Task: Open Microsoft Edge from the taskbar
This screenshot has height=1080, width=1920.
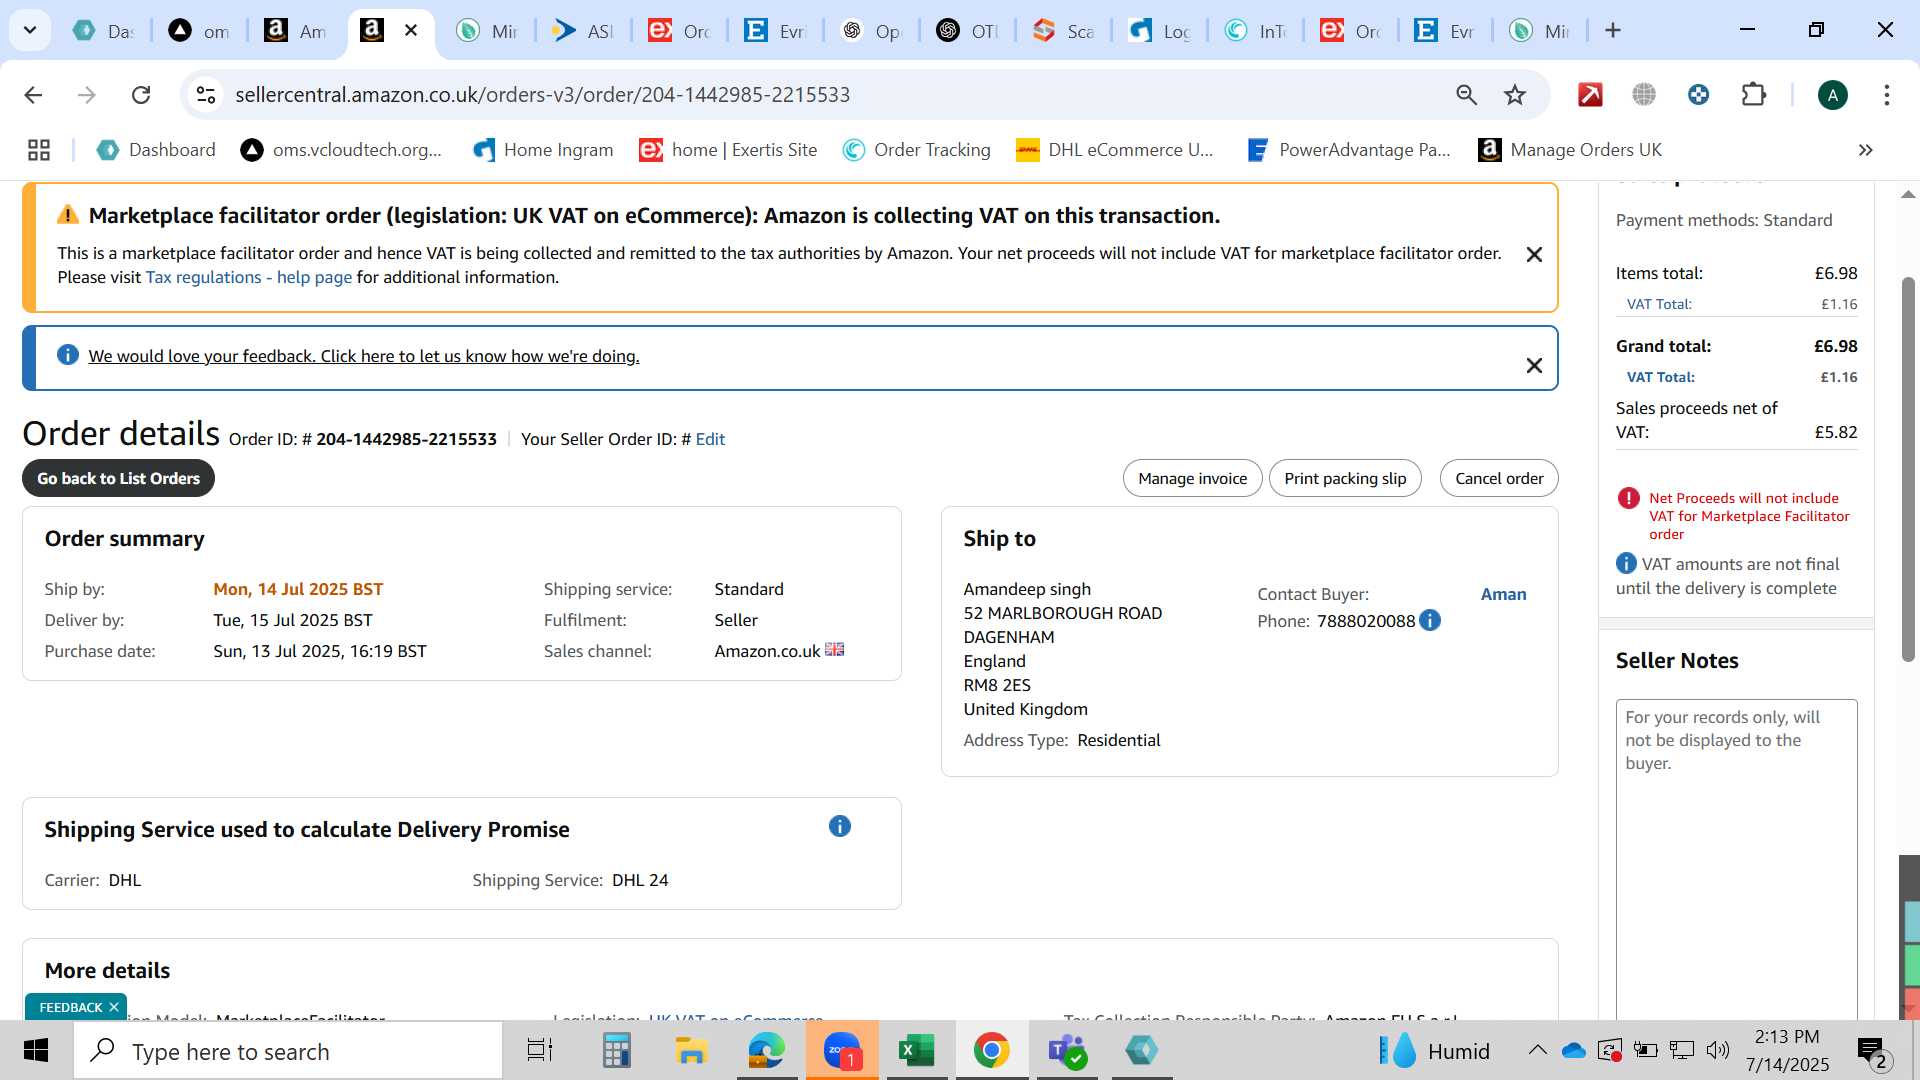Action: point(766,1051)
